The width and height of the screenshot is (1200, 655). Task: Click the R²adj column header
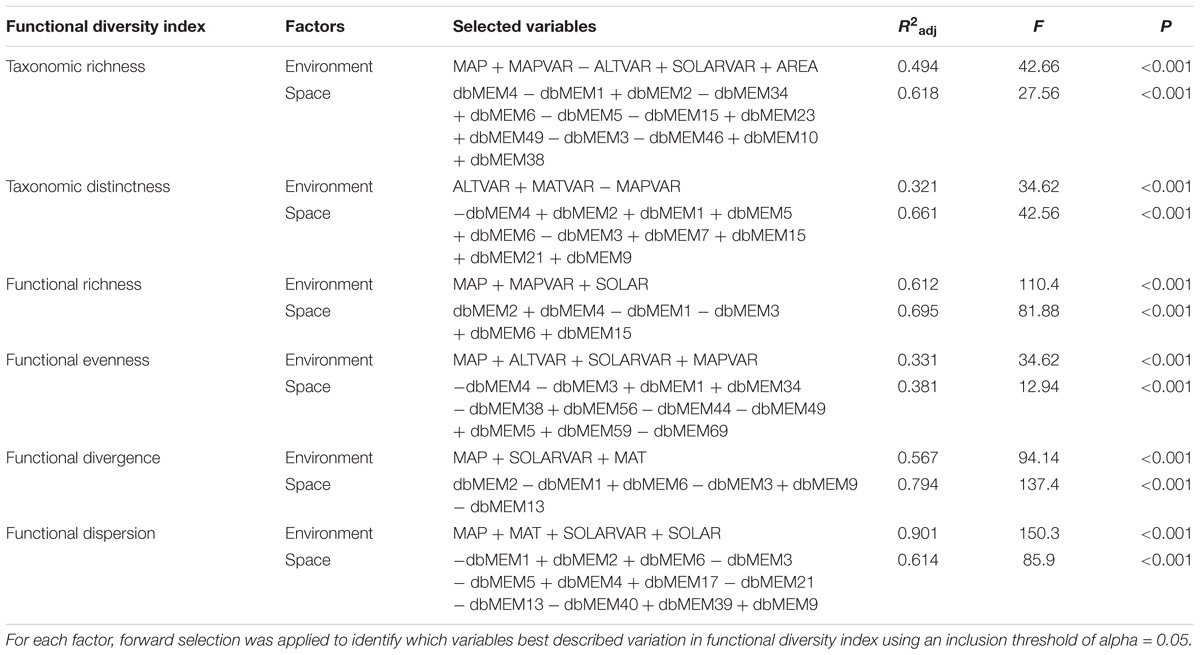click(917, 27)
